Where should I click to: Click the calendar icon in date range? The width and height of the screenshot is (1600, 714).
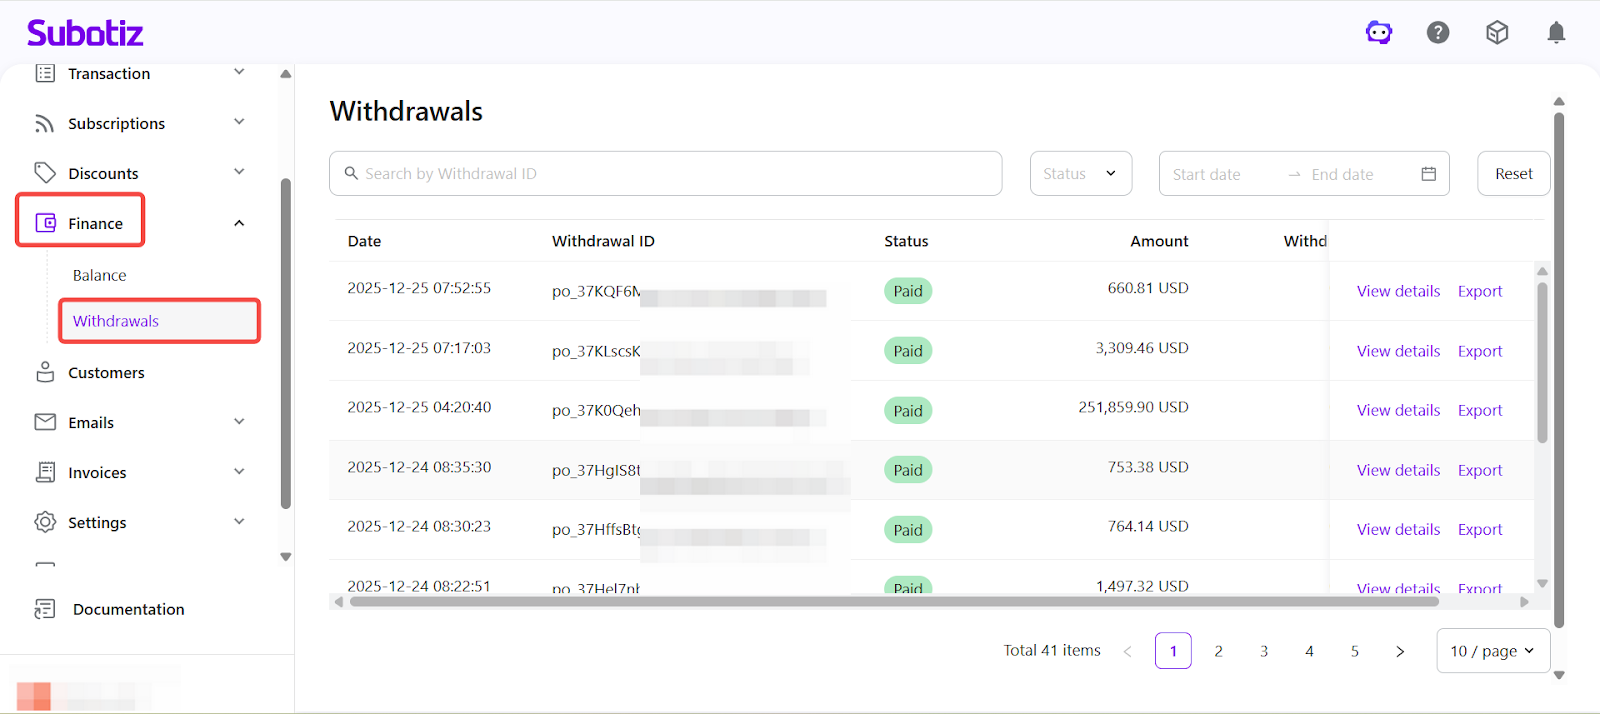coord(1428,174)
